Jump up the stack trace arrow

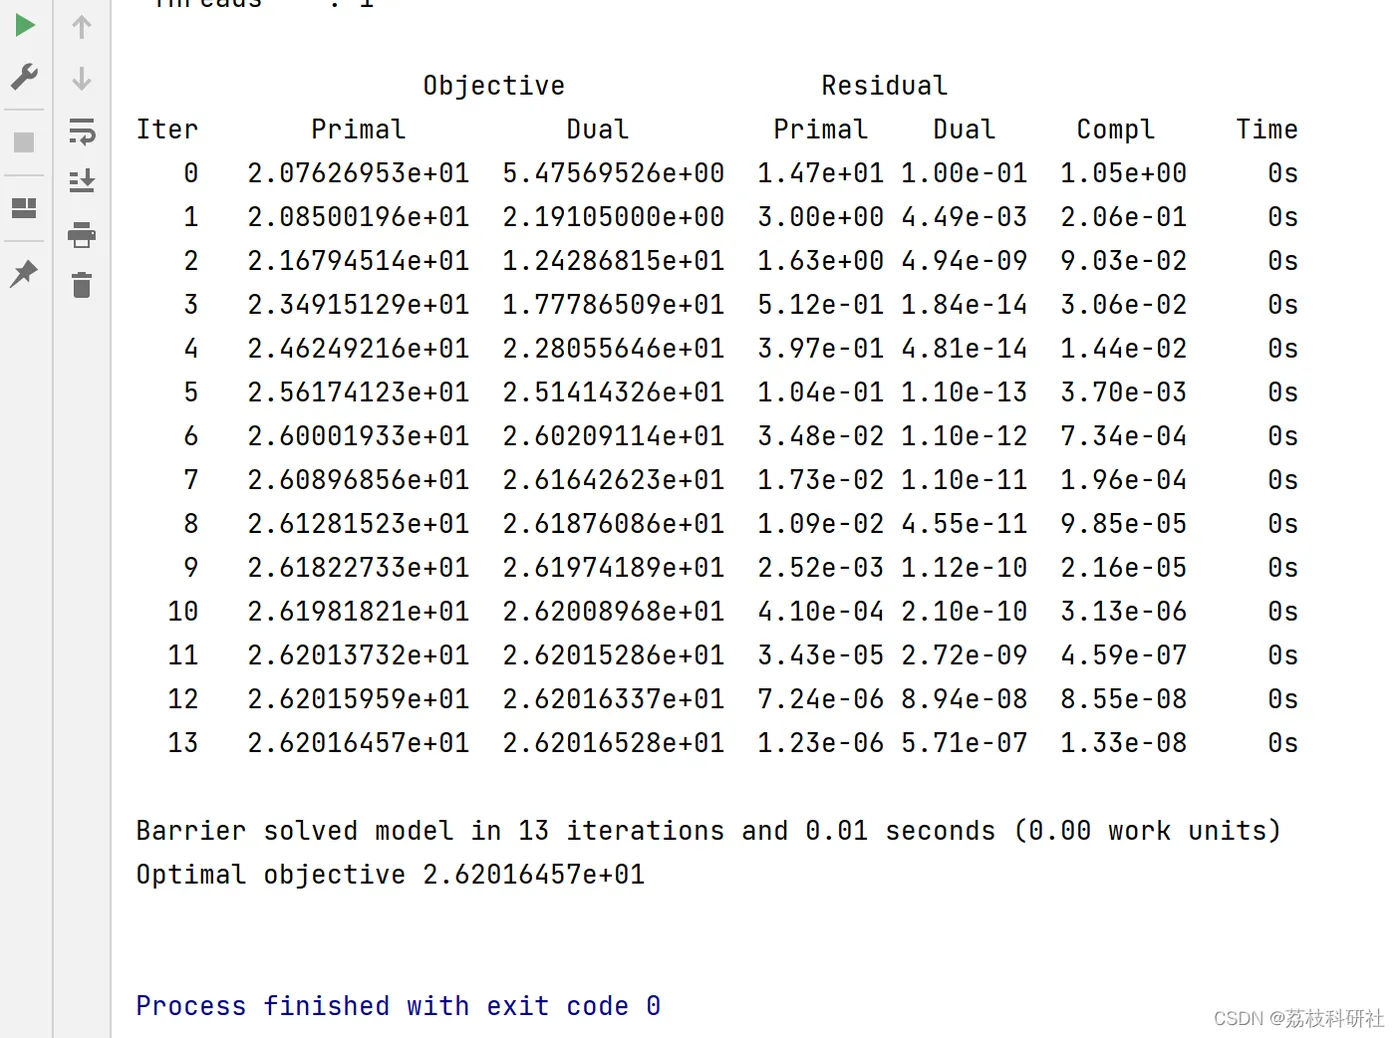click(82, 27)
